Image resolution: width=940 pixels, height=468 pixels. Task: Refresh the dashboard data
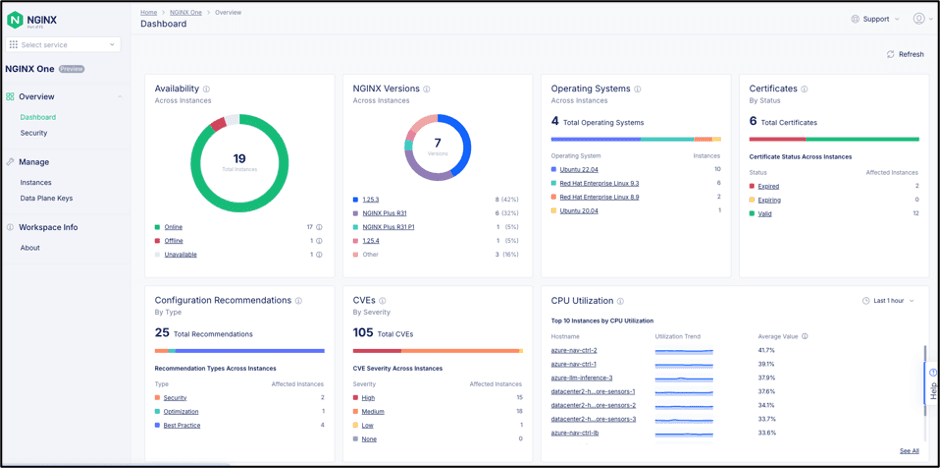pos(905,54)
